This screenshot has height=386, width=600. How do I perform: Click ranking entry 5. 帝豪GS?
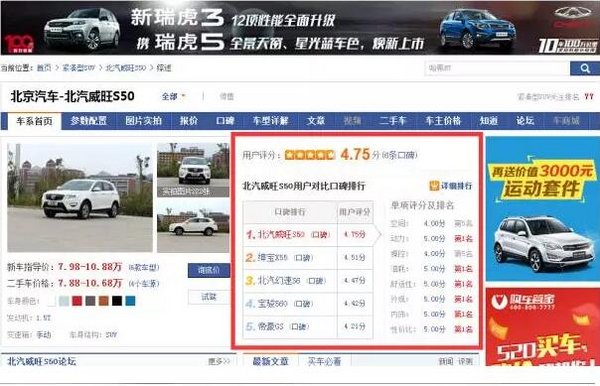(278, 327)
